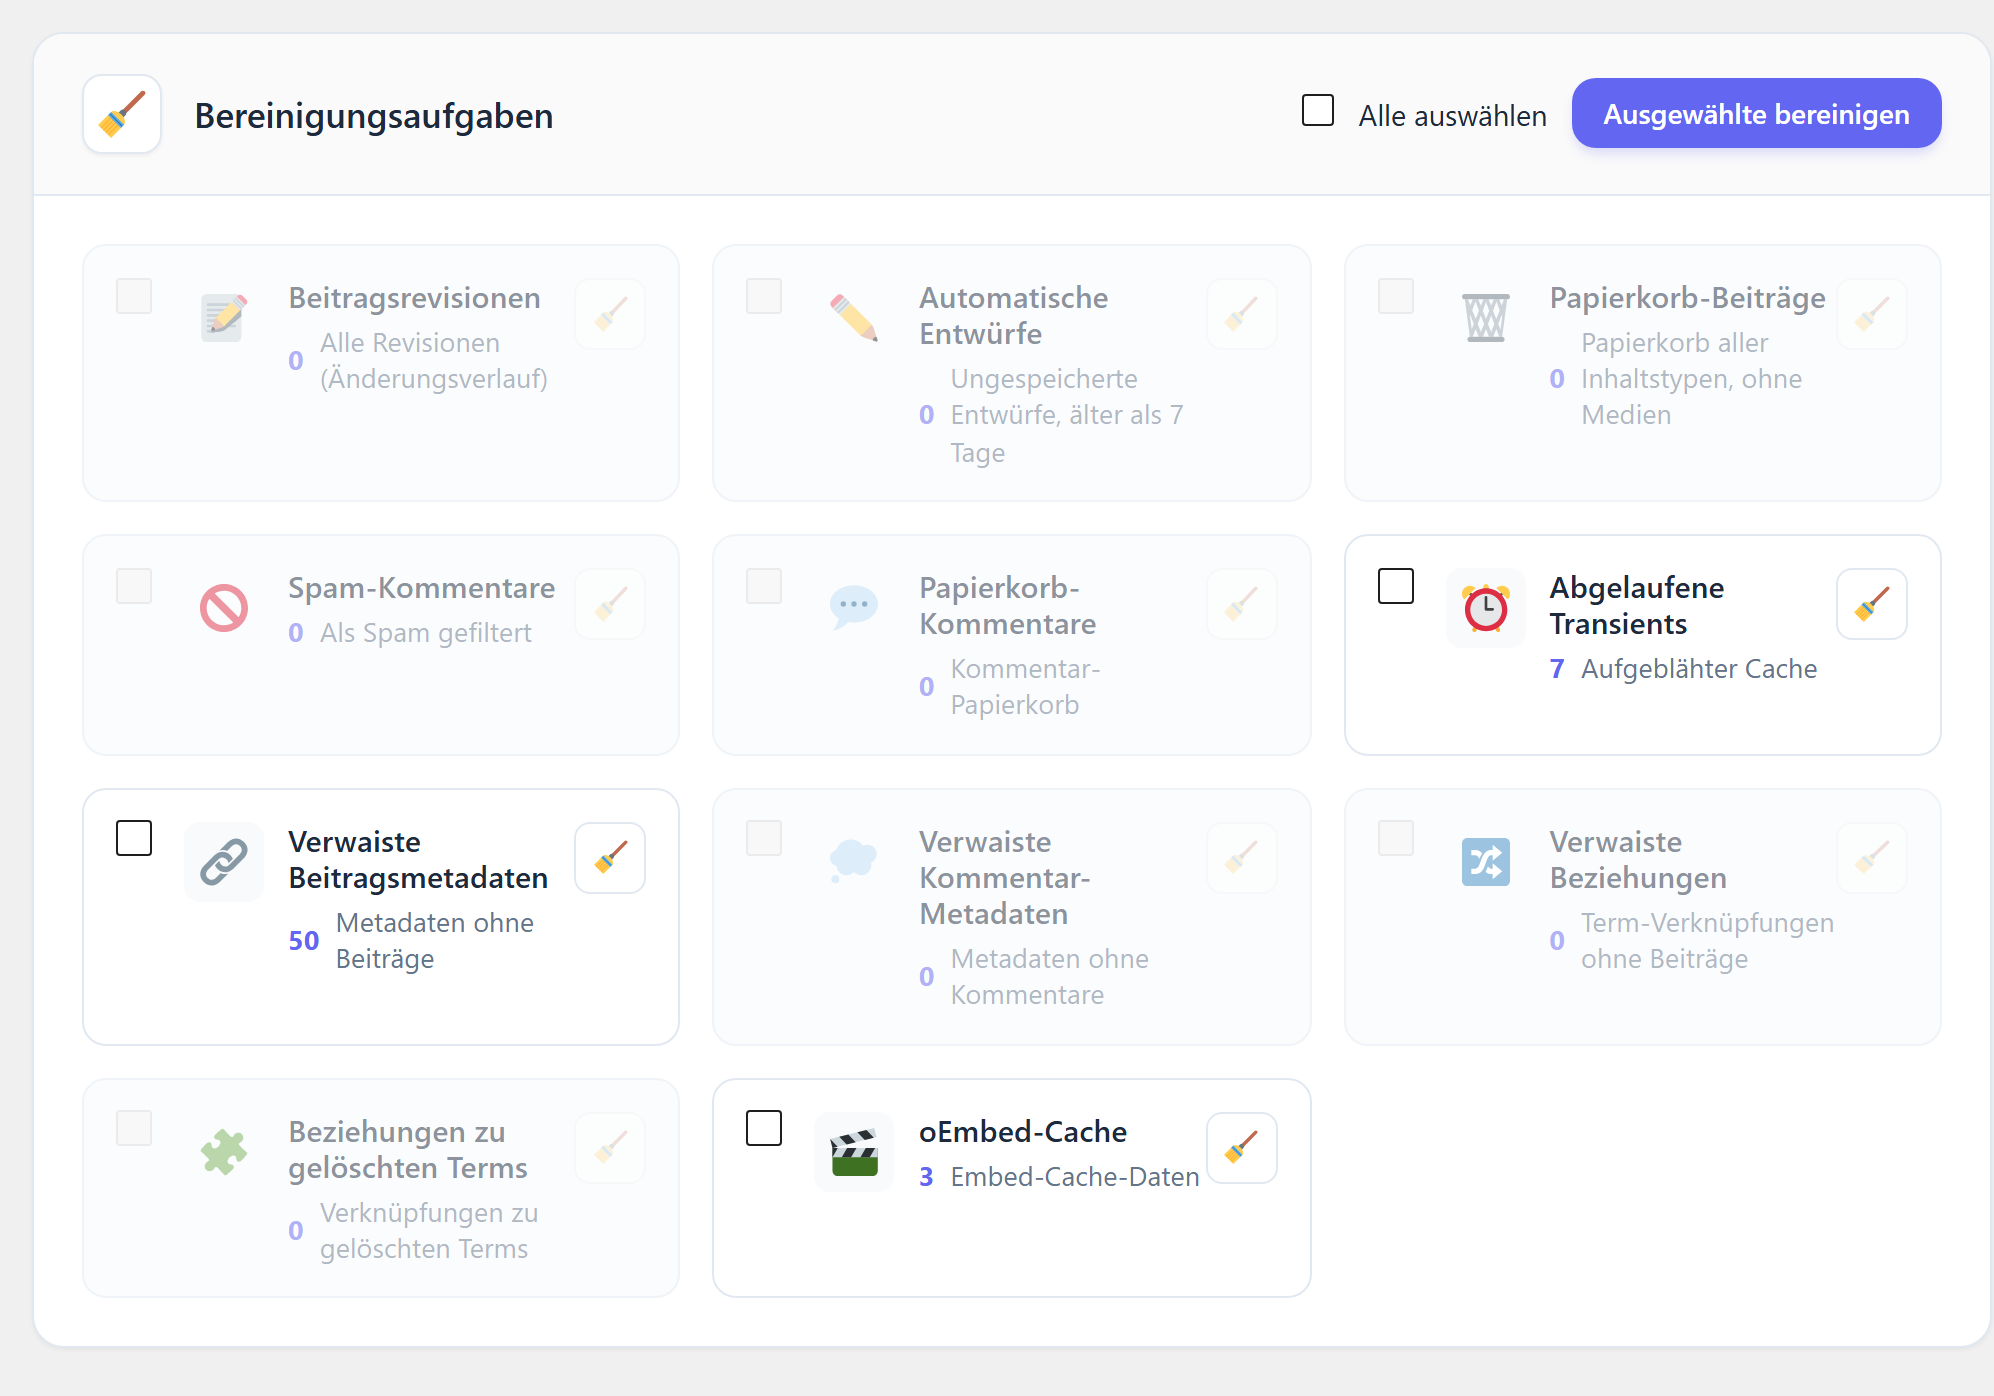The height and width of the screenshot is (1396, 1994).
Task: Click the pencil icon of Automatische Entwürfe
Action: coord(854,318)
